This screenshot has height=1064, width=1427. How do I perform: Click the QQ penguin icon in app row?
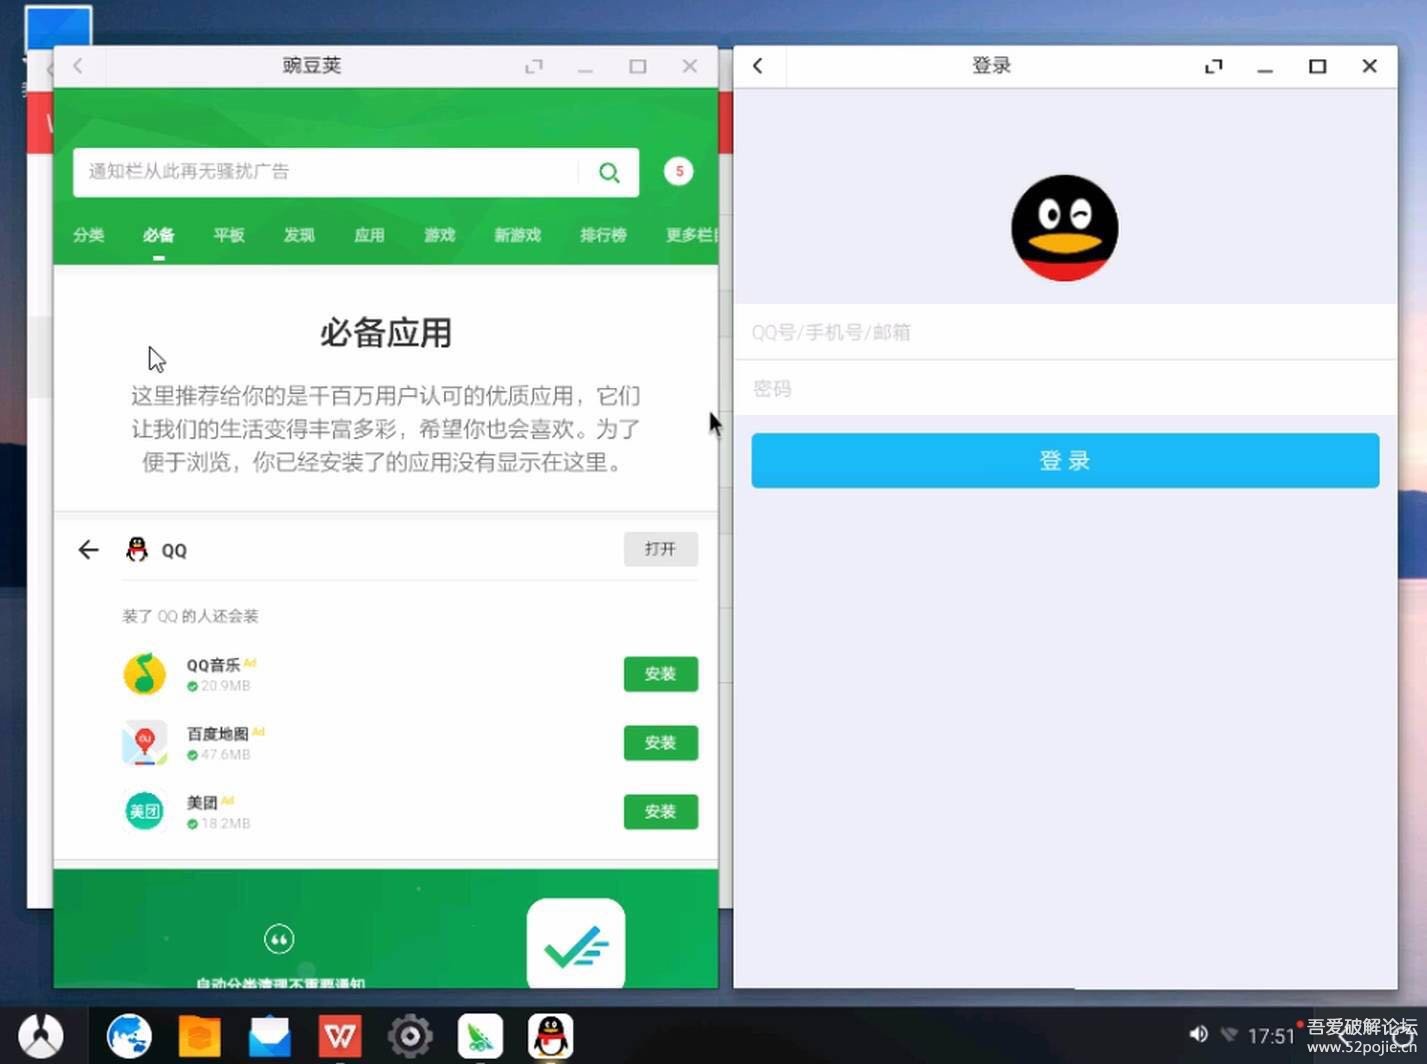coord(137,549)
